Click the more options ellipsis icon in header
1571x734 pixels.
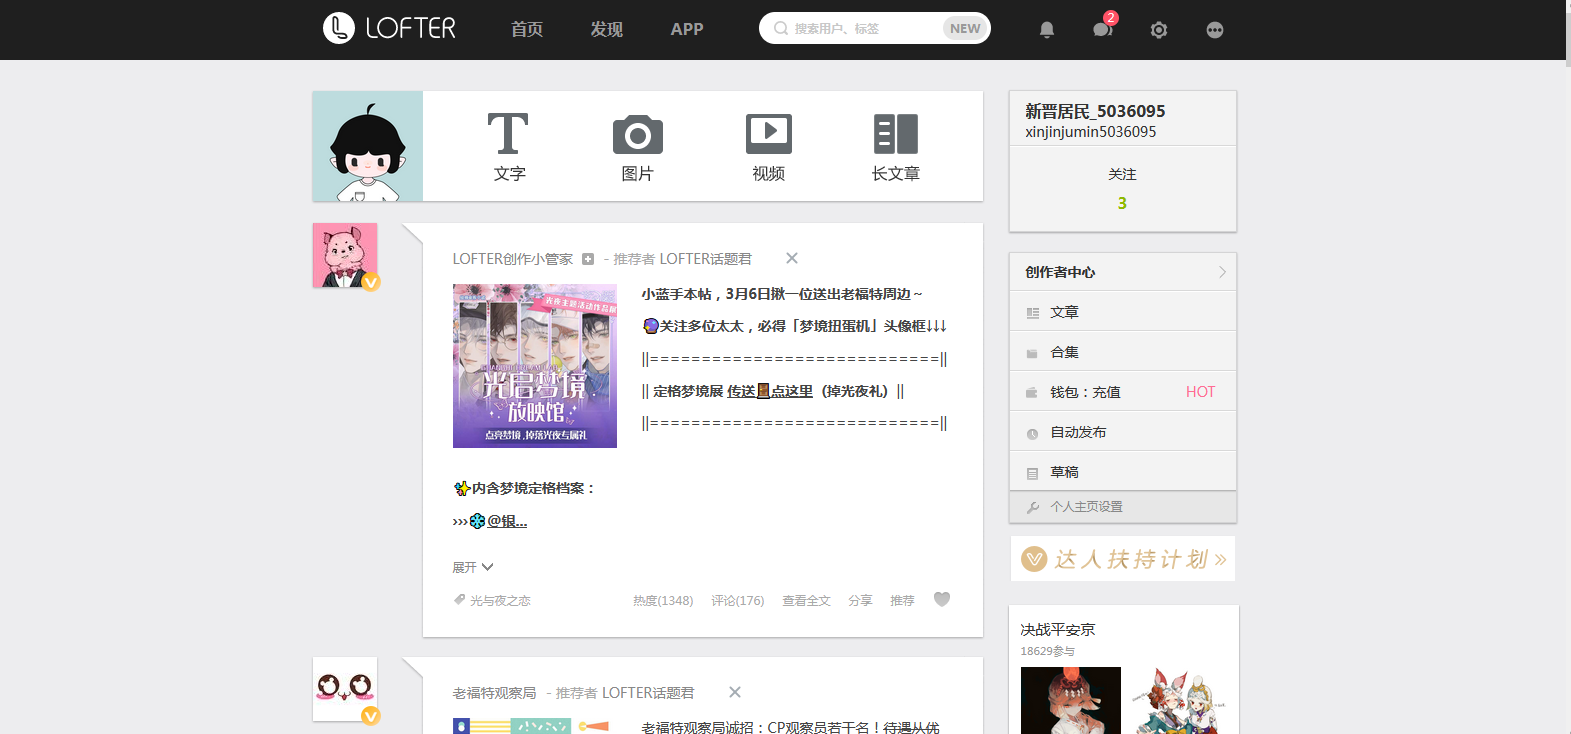[x=1215, y=30]
